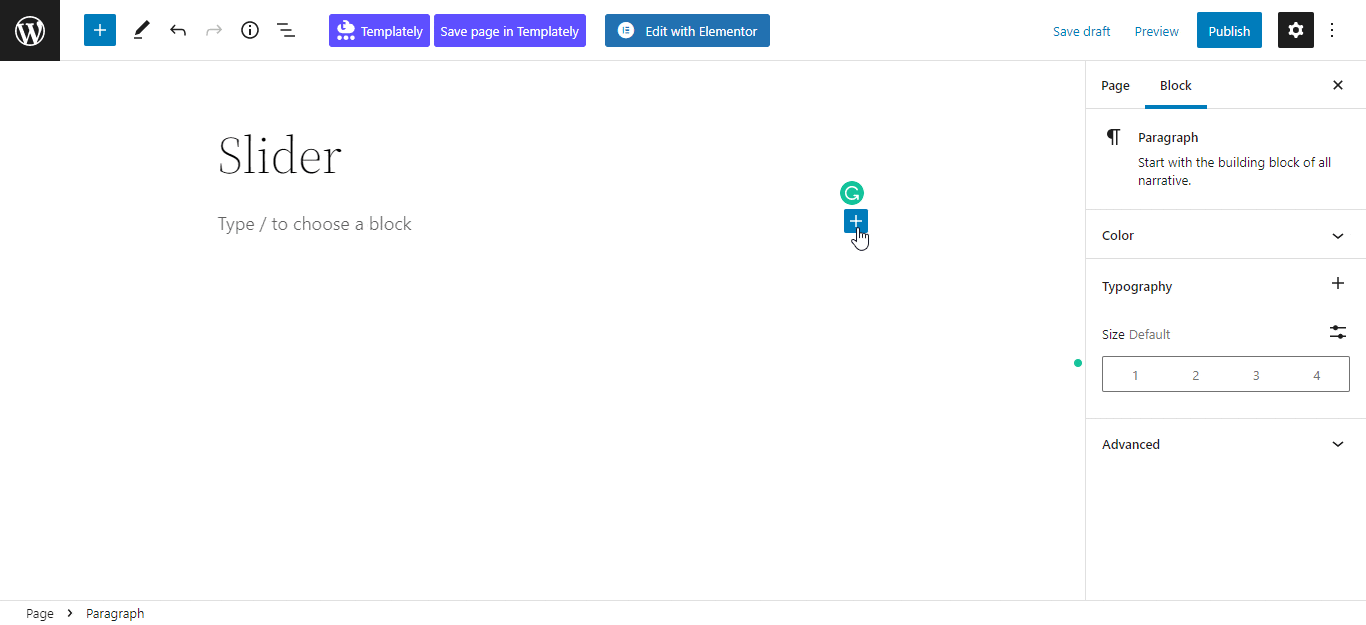Viewport: 1366px width, 625px height.
Task: Switch to the Page tab
Action: click(1115, 85)
